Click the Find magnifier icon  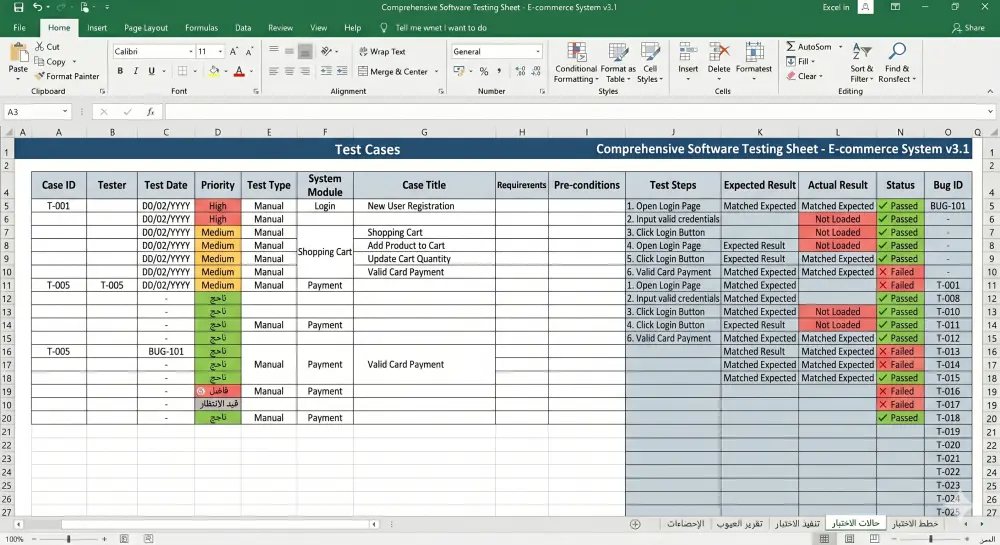(x=897, y=52)
